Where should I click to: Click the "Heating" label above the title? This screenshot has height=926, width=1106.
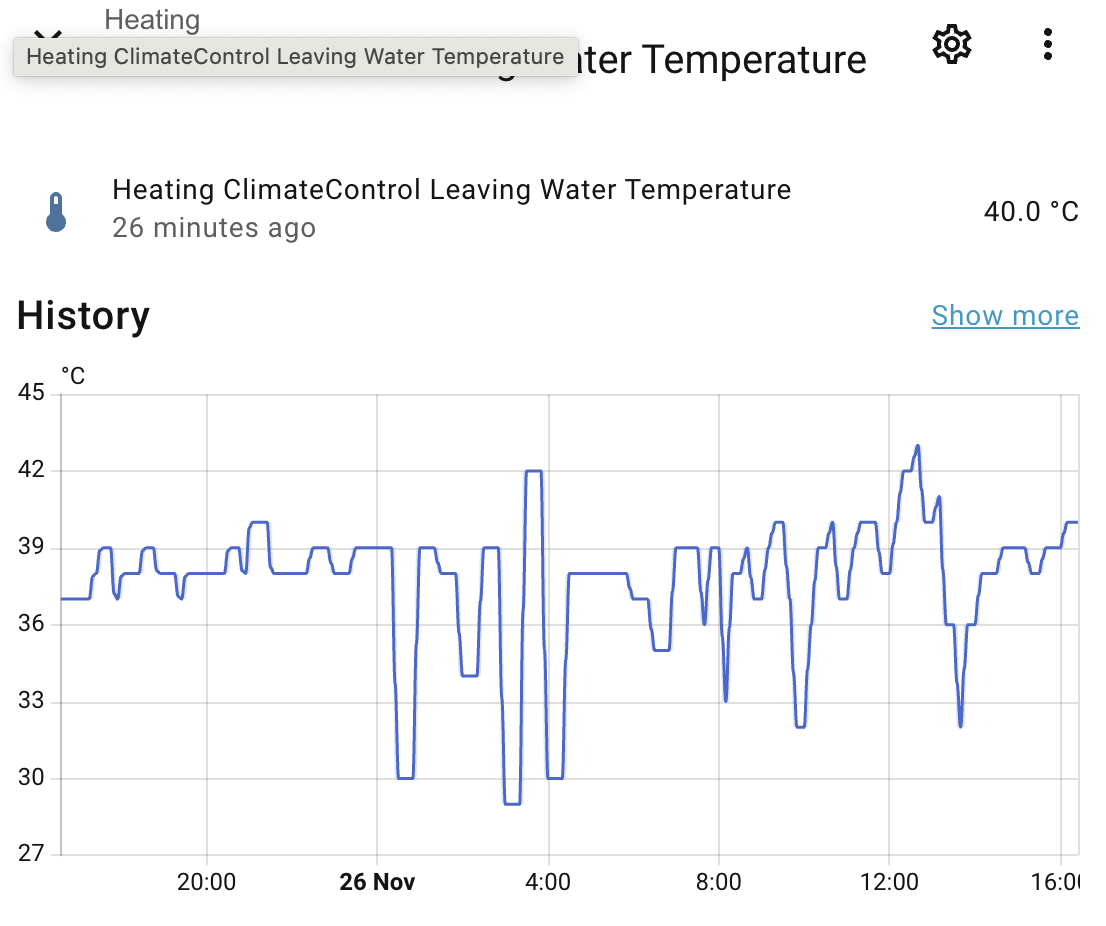tap(152, 20)
